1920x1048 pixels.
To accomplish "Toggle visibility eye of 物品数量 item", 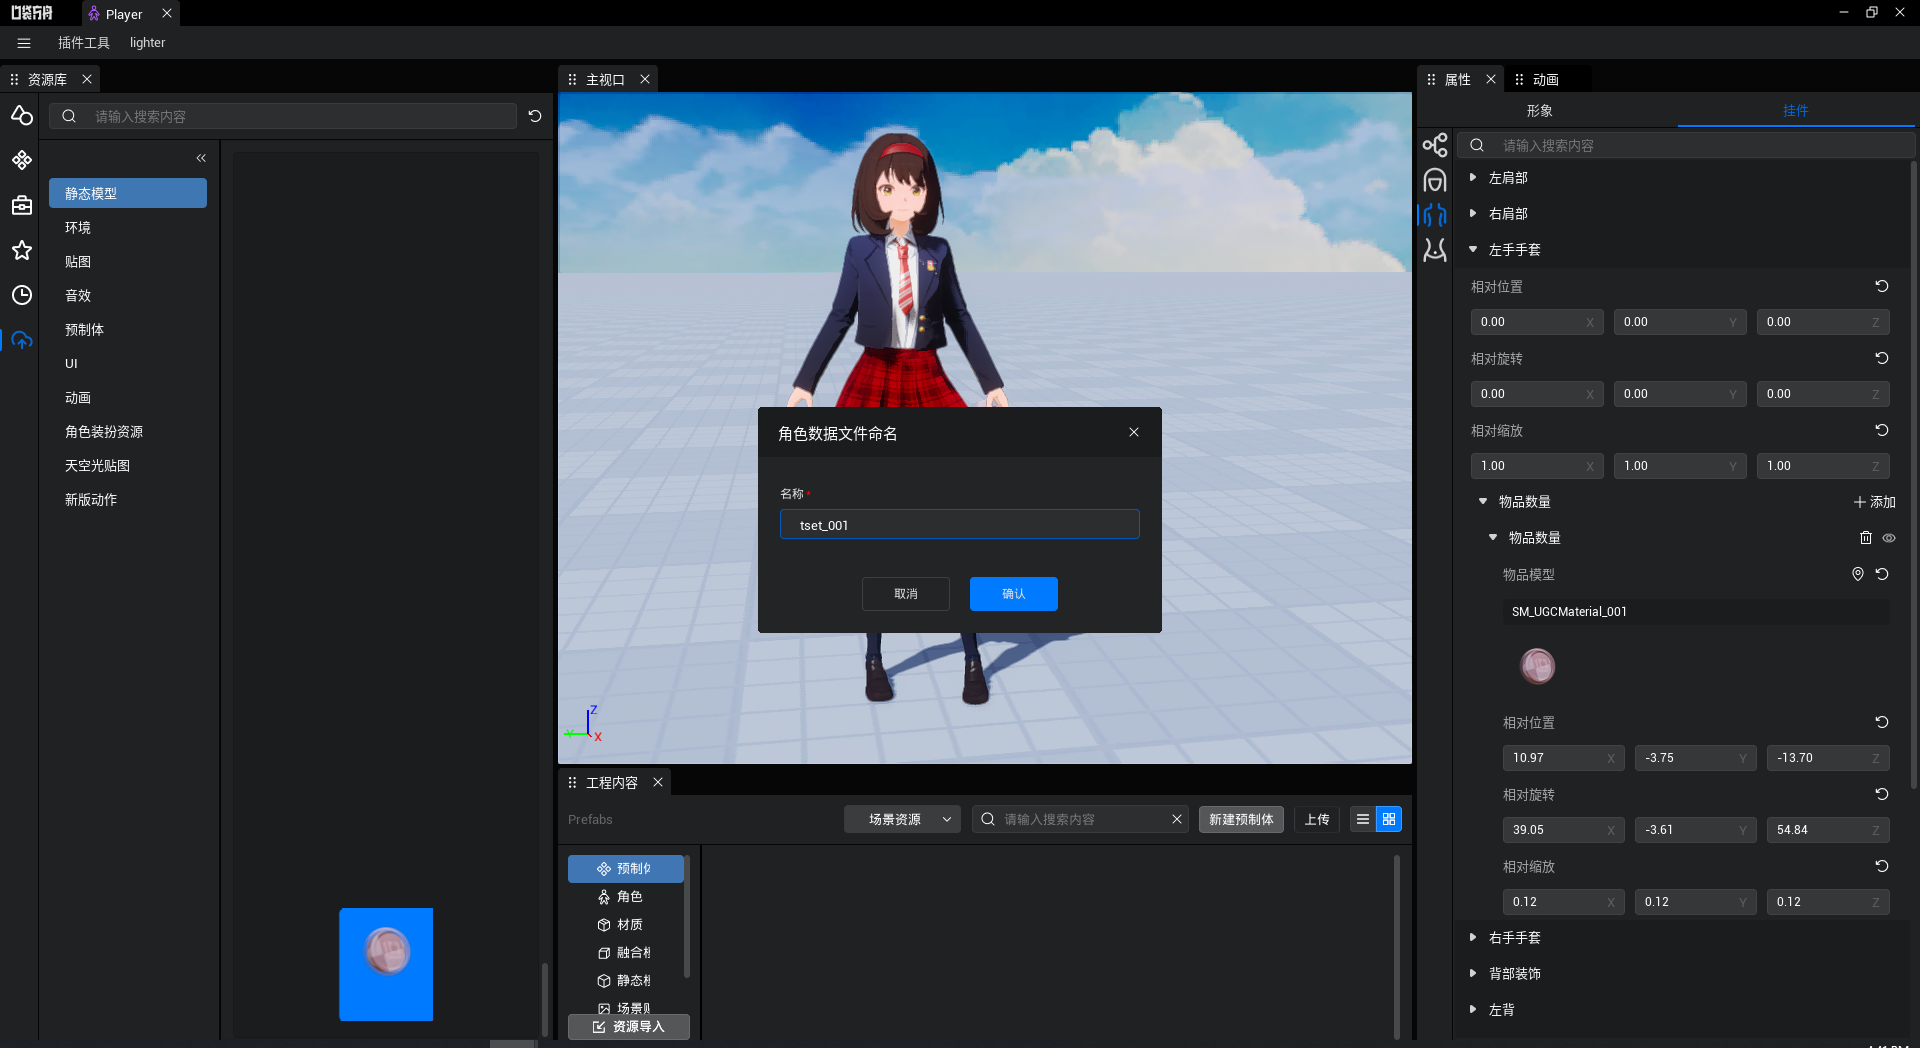I will pos(1889,538).
